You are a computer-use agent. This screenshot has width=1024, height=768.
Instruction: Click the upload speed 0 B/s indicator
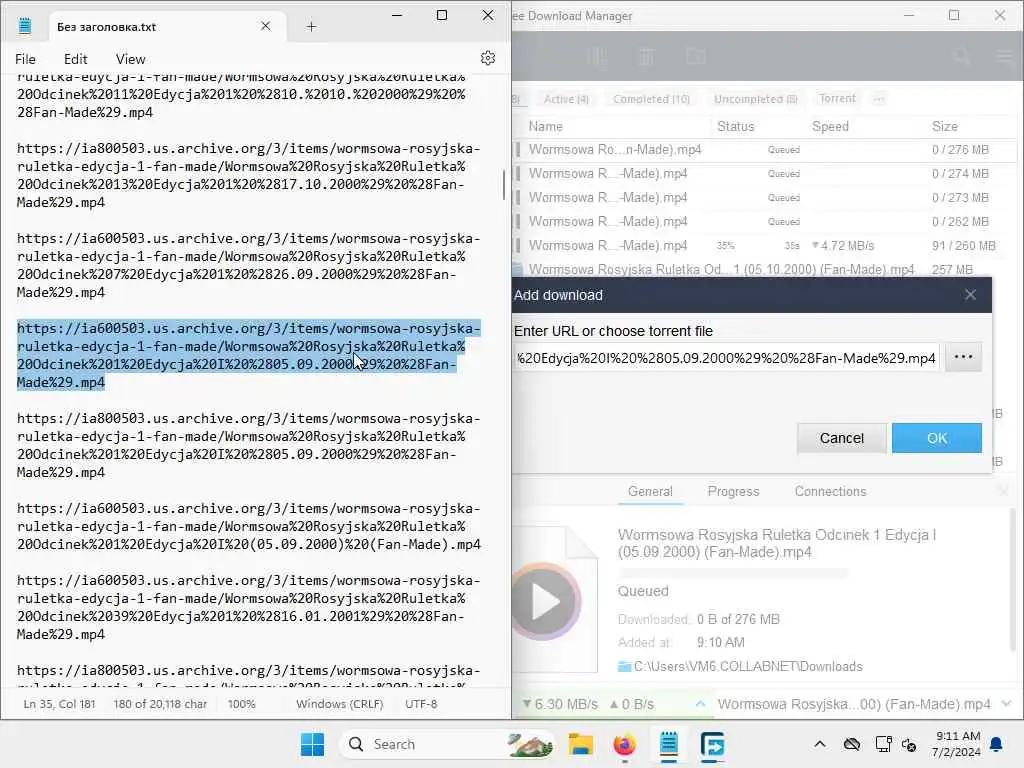pyautogui.click(x=632, y=704)
